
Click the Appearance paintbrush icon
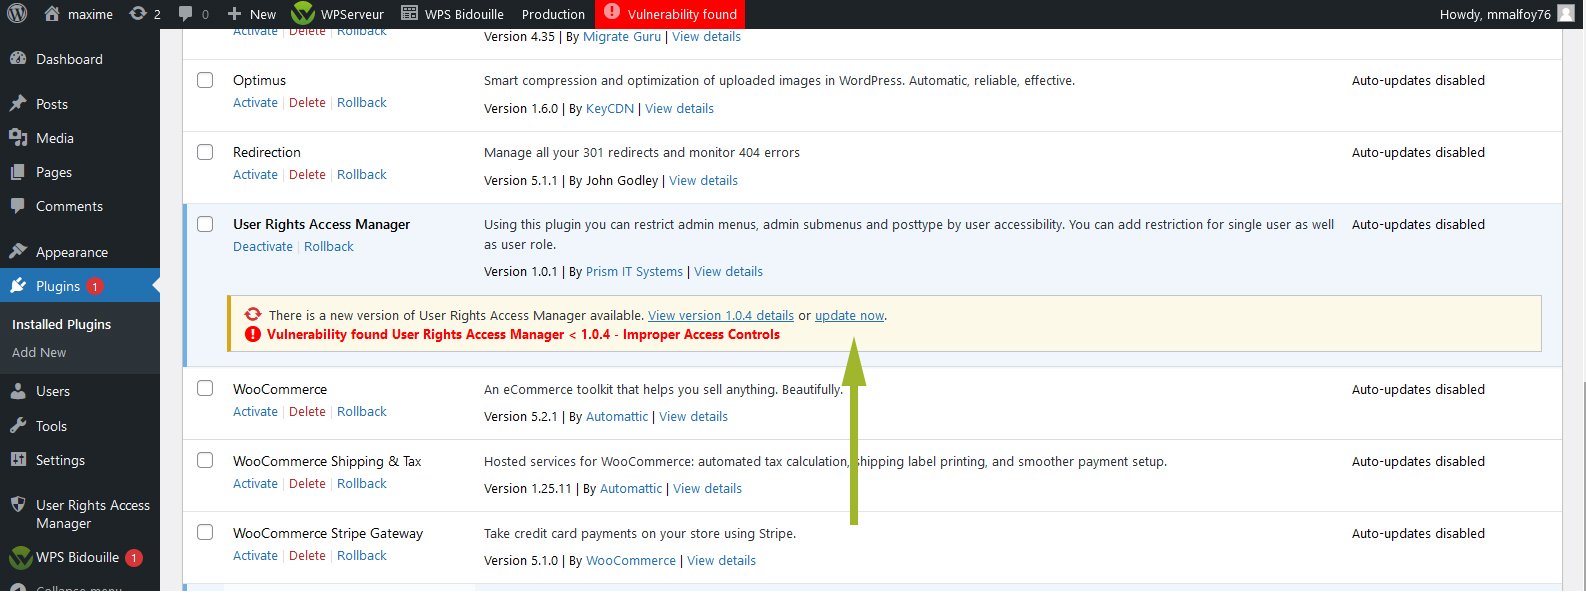coord(18,252)
